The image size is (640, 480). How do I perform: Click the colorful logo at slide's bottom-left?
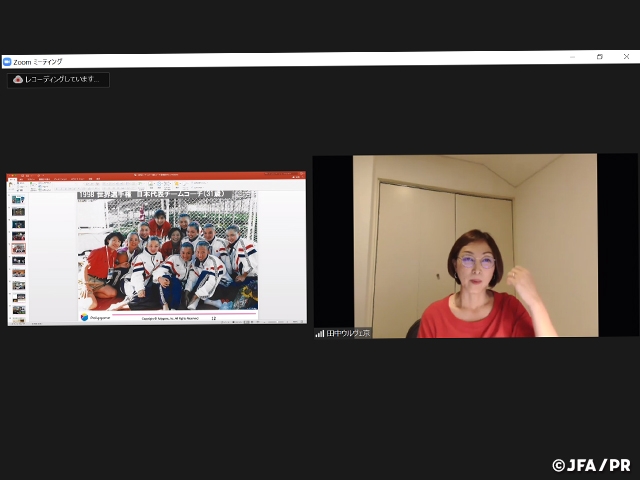pyautogui.click(x=84, y=317)
